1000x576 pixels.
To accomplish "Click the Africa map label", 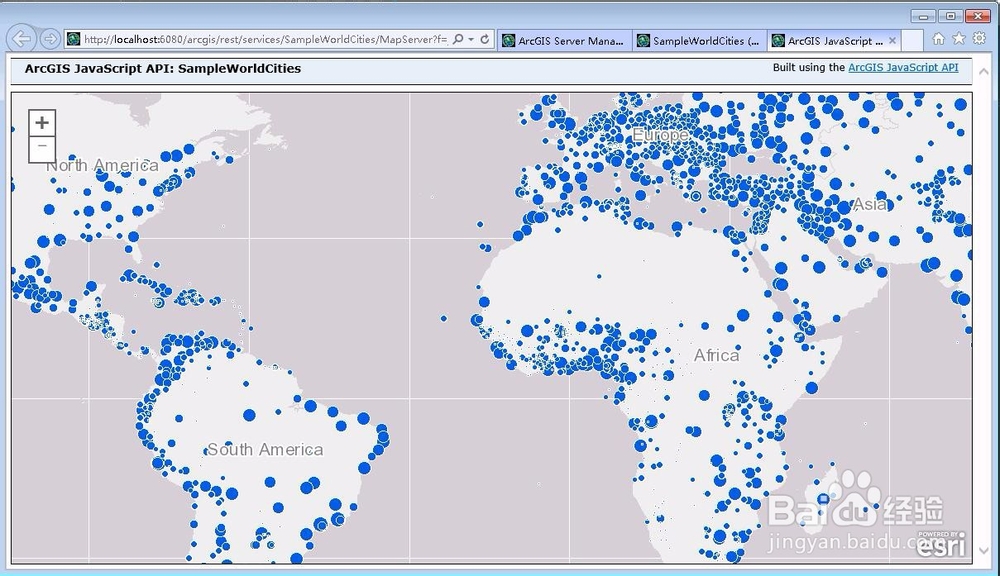I will point(717,355).
